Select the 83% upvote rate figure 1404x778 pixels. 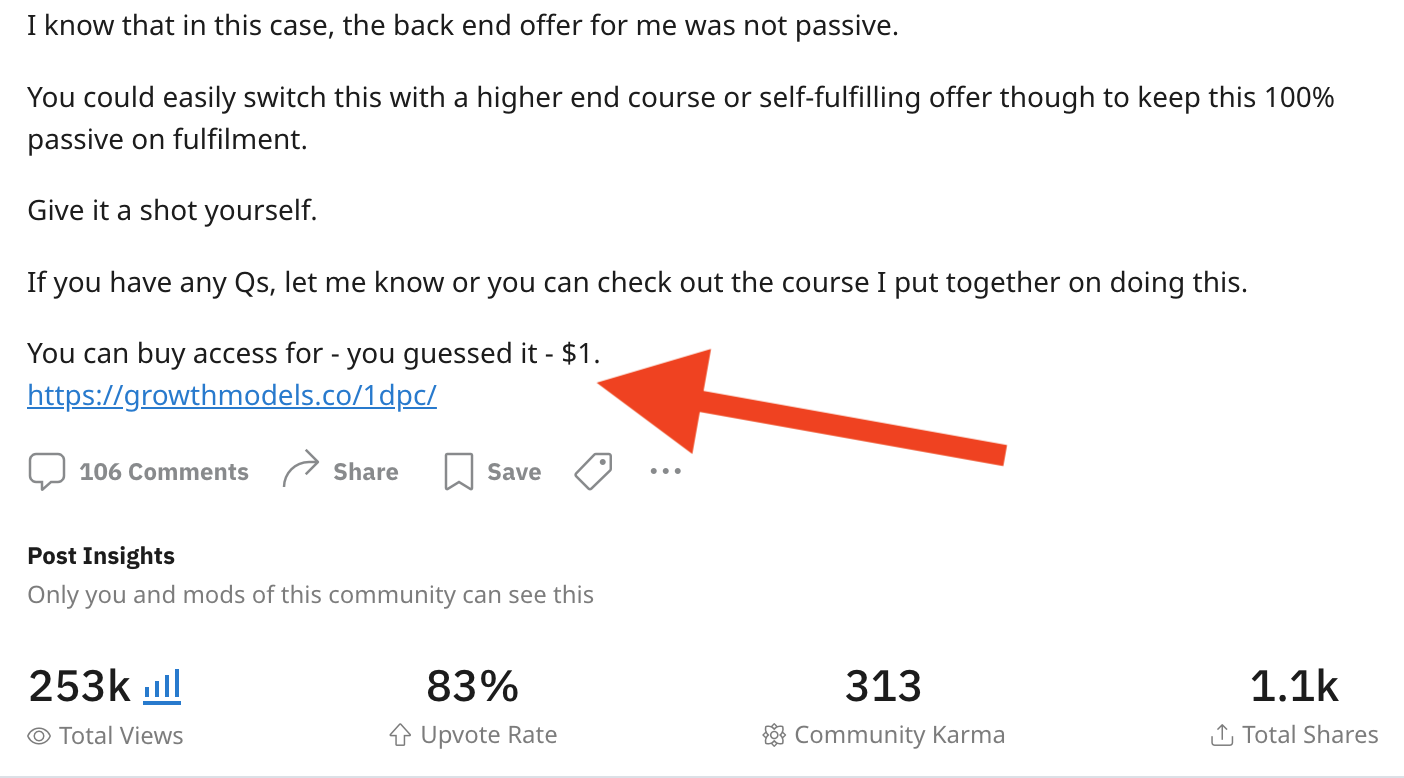point(473,686)
